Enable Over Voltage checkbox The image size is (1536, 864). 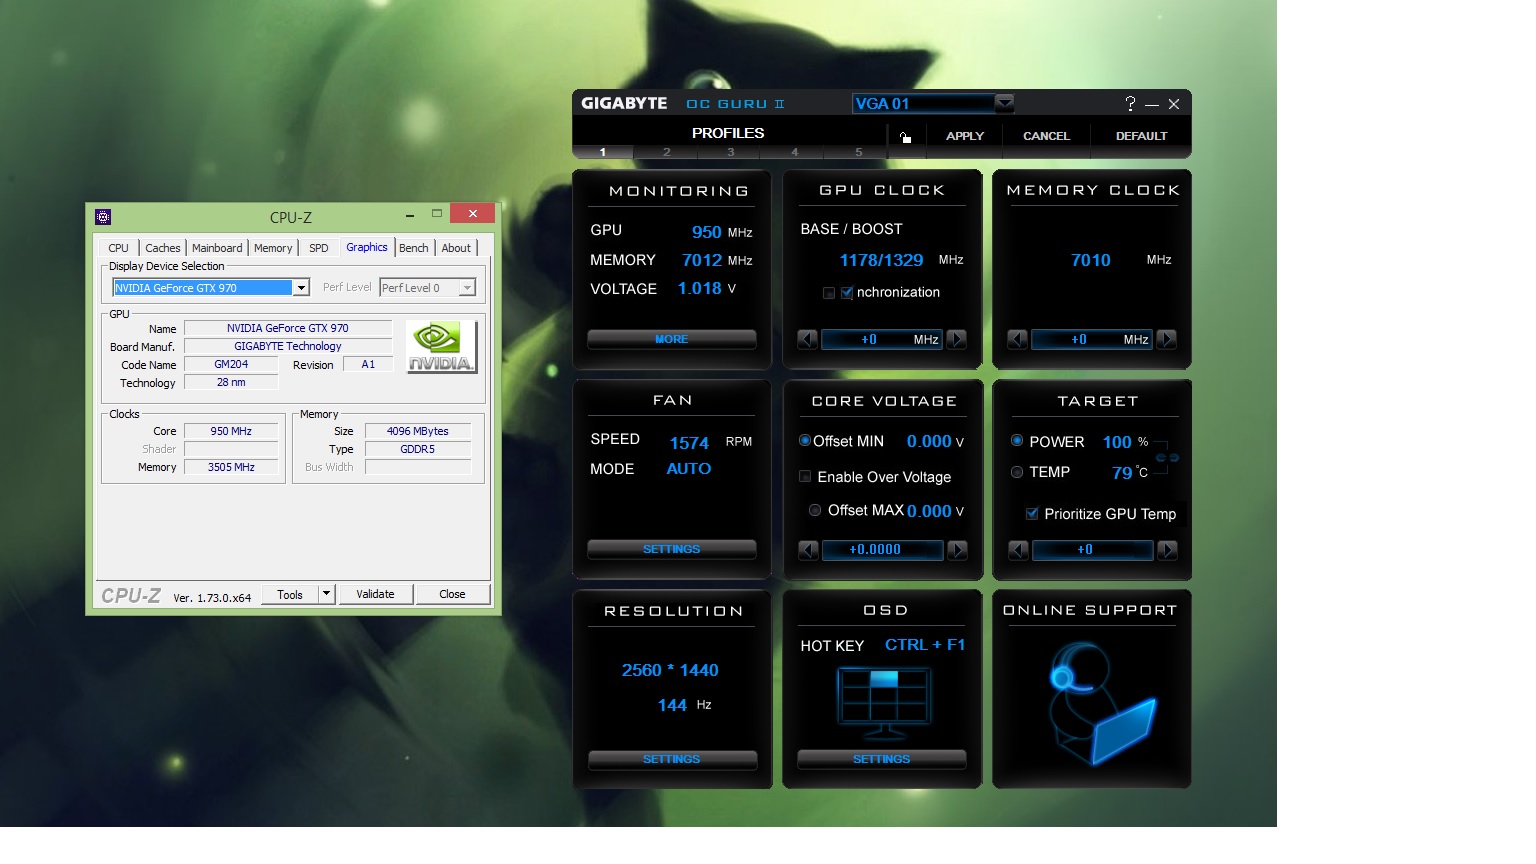point(805,477)
